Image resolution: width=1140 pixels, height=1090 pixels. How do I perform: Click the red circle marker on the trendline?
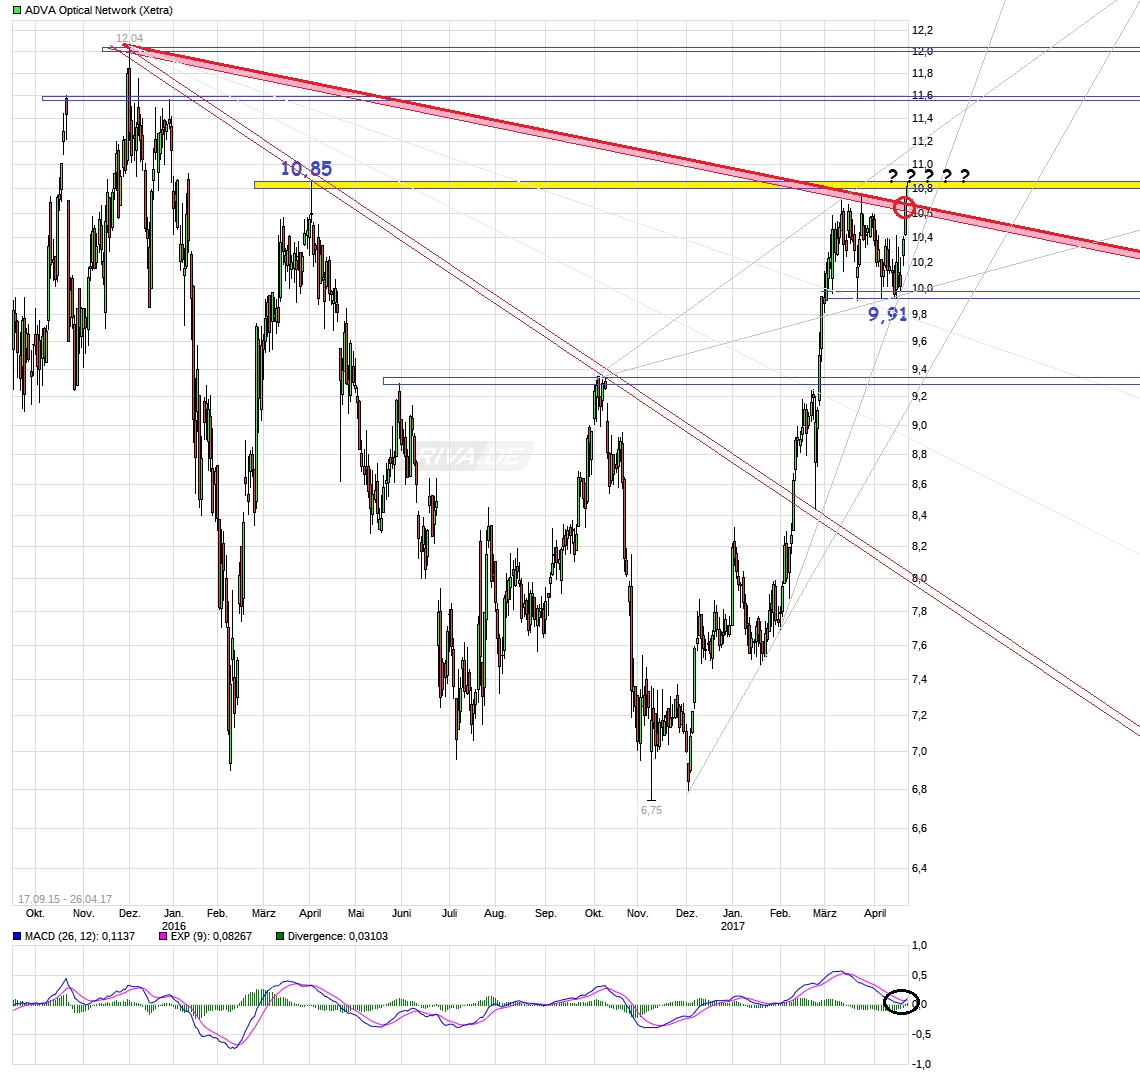click(903, 208)
